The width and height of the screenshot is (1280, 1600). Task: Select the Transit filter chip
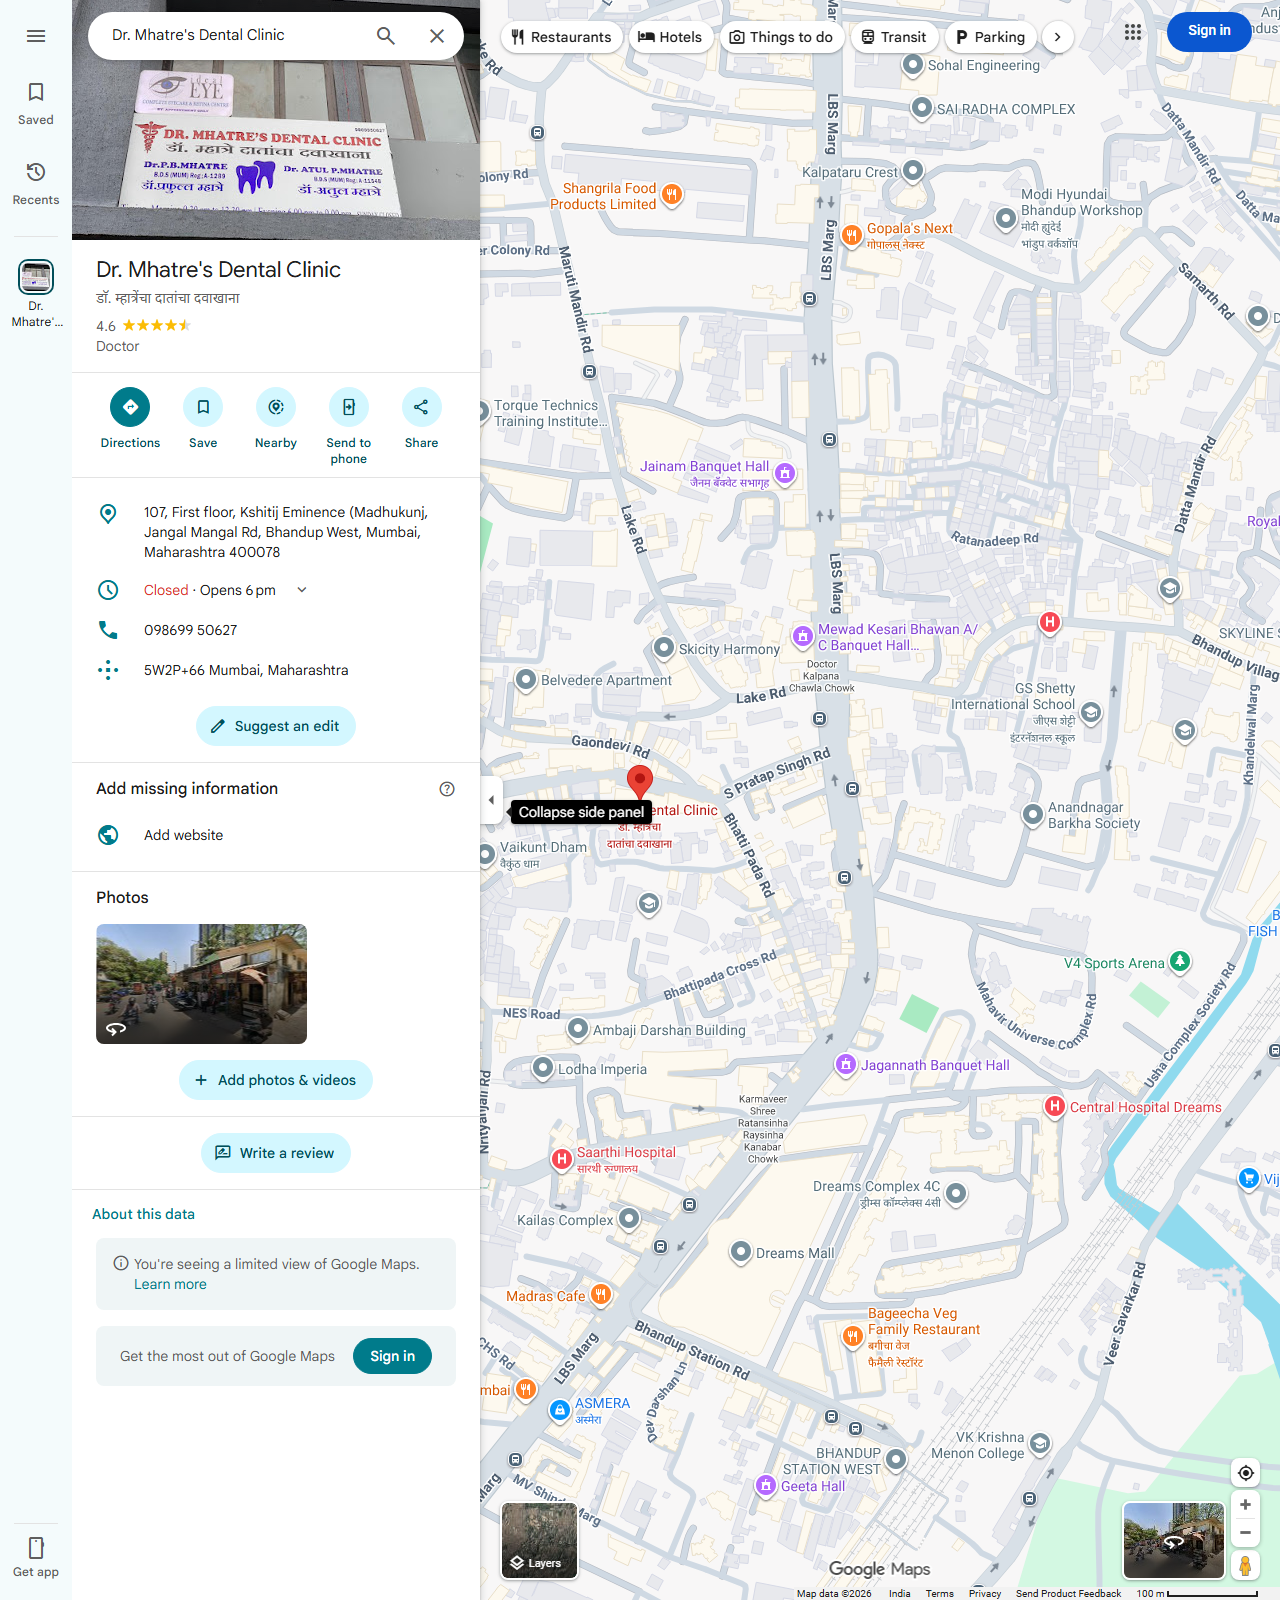(x=894, y=37)
